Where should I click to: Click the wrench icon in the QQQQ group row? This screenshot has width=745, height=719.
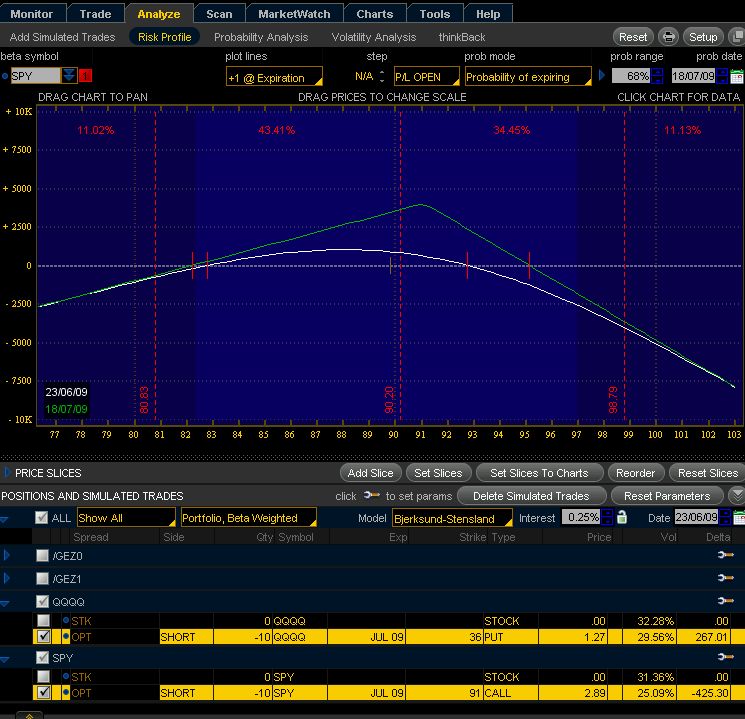coord(725,602)
